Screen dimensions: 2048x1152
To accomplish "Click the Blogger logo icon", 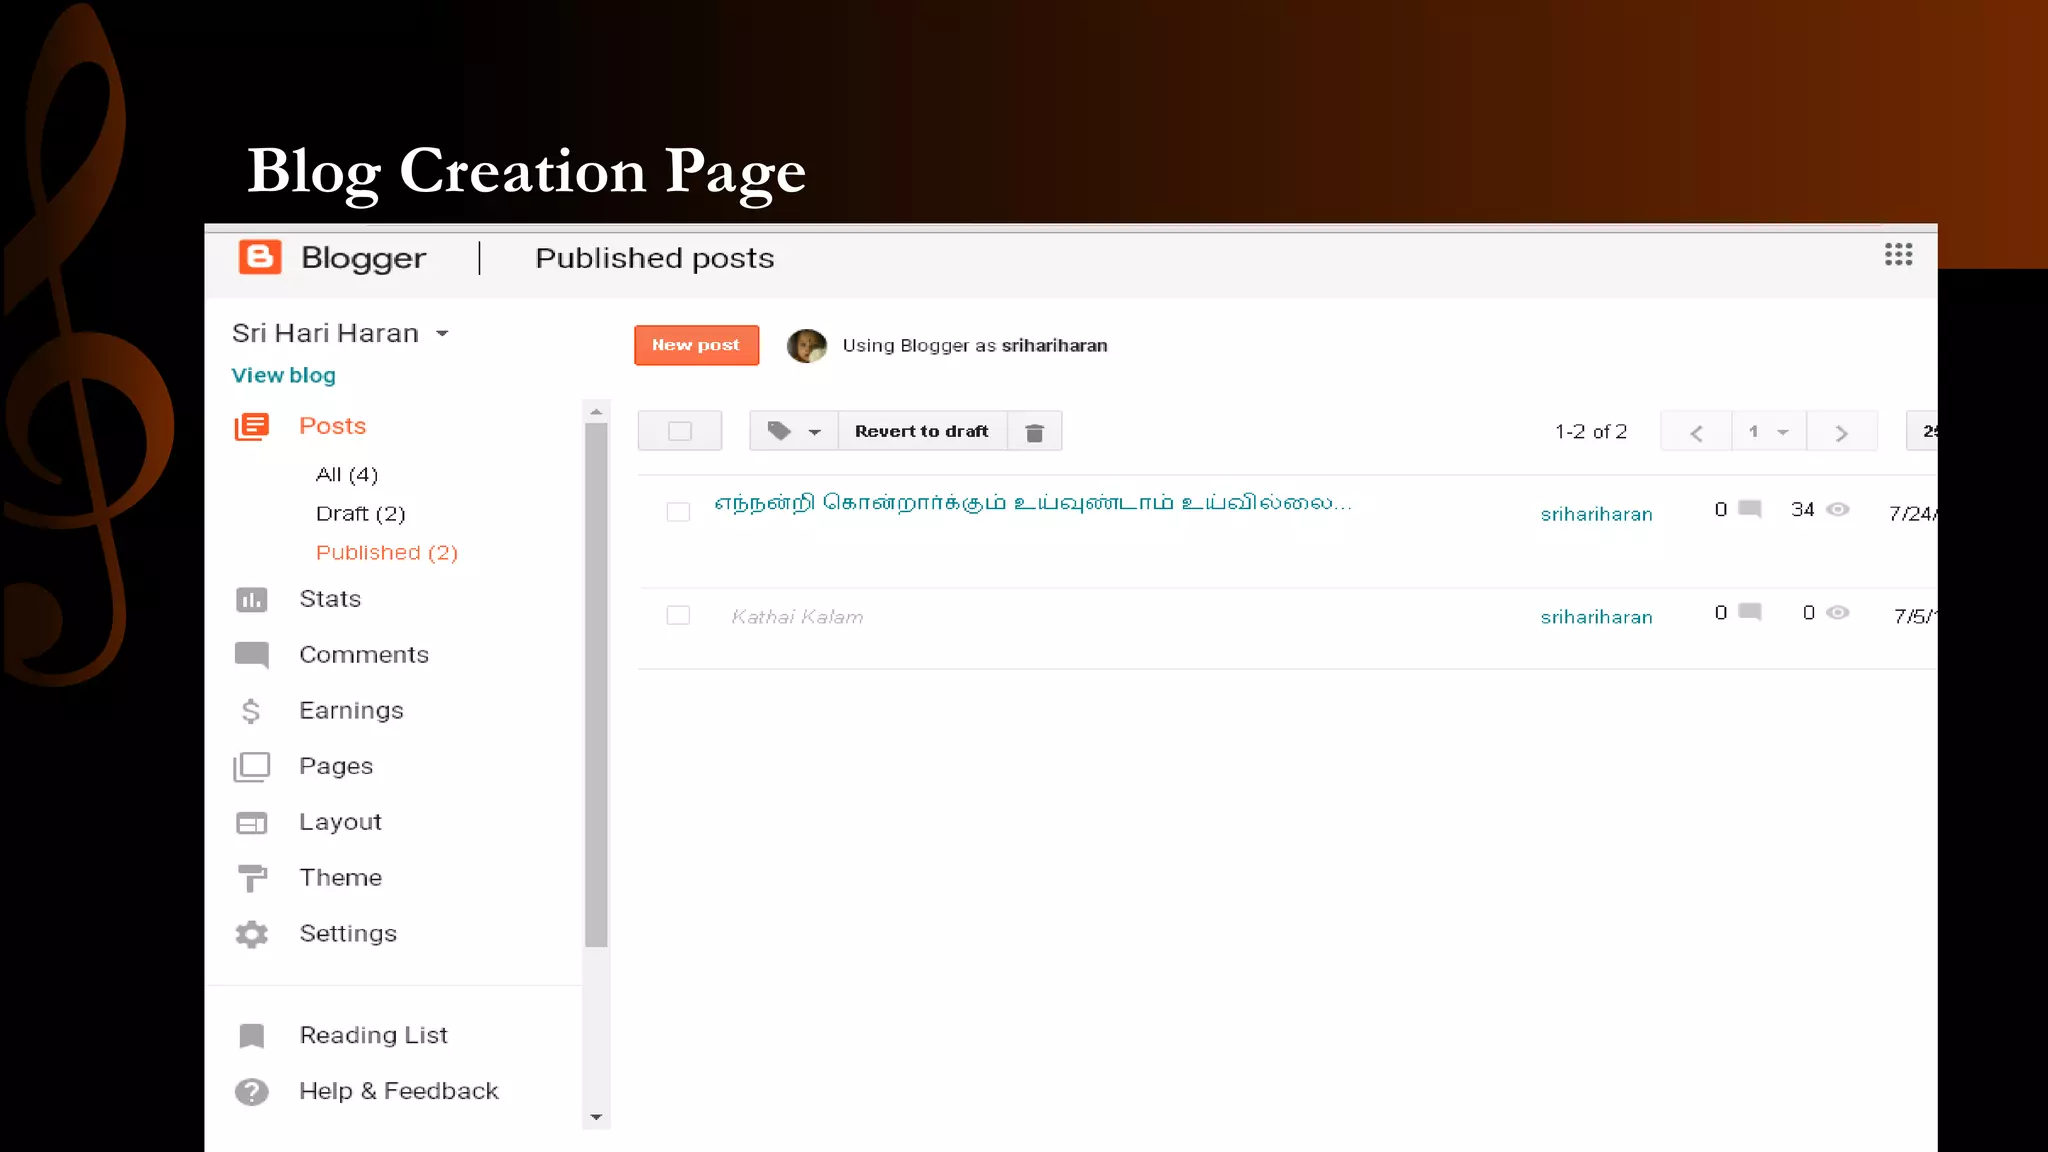I will click(x=260, y=257).
